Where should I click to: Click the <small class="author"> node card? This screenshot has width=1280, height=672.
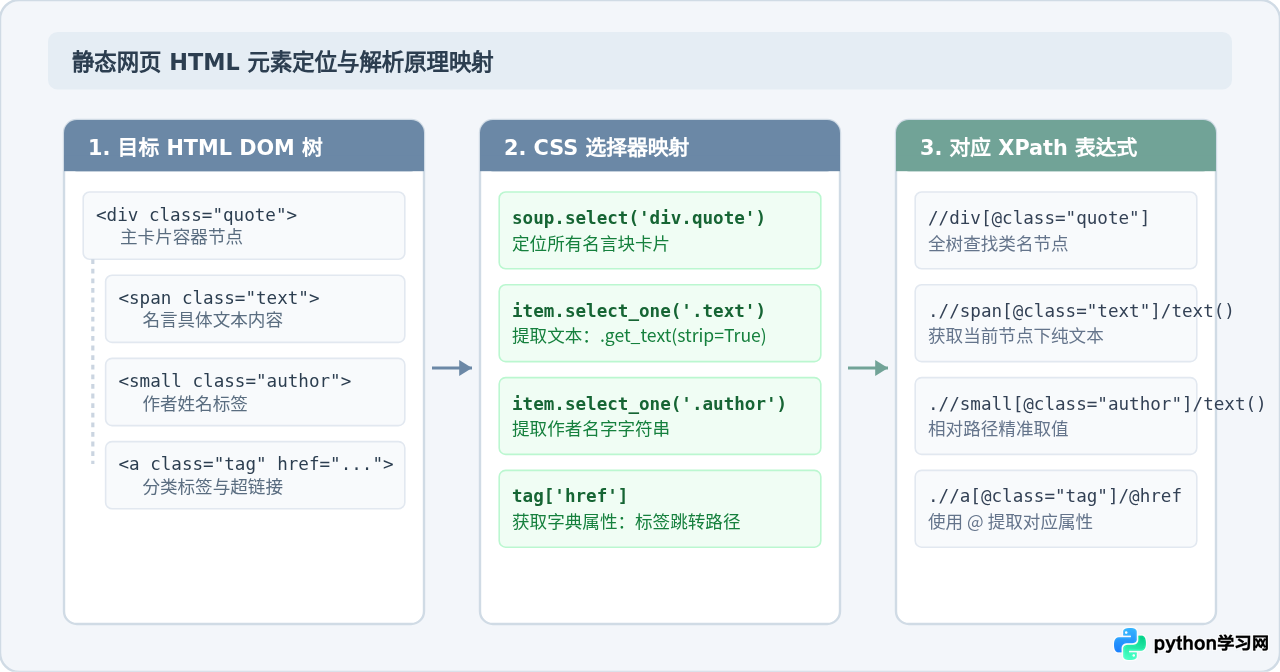[x=255, y=392]
